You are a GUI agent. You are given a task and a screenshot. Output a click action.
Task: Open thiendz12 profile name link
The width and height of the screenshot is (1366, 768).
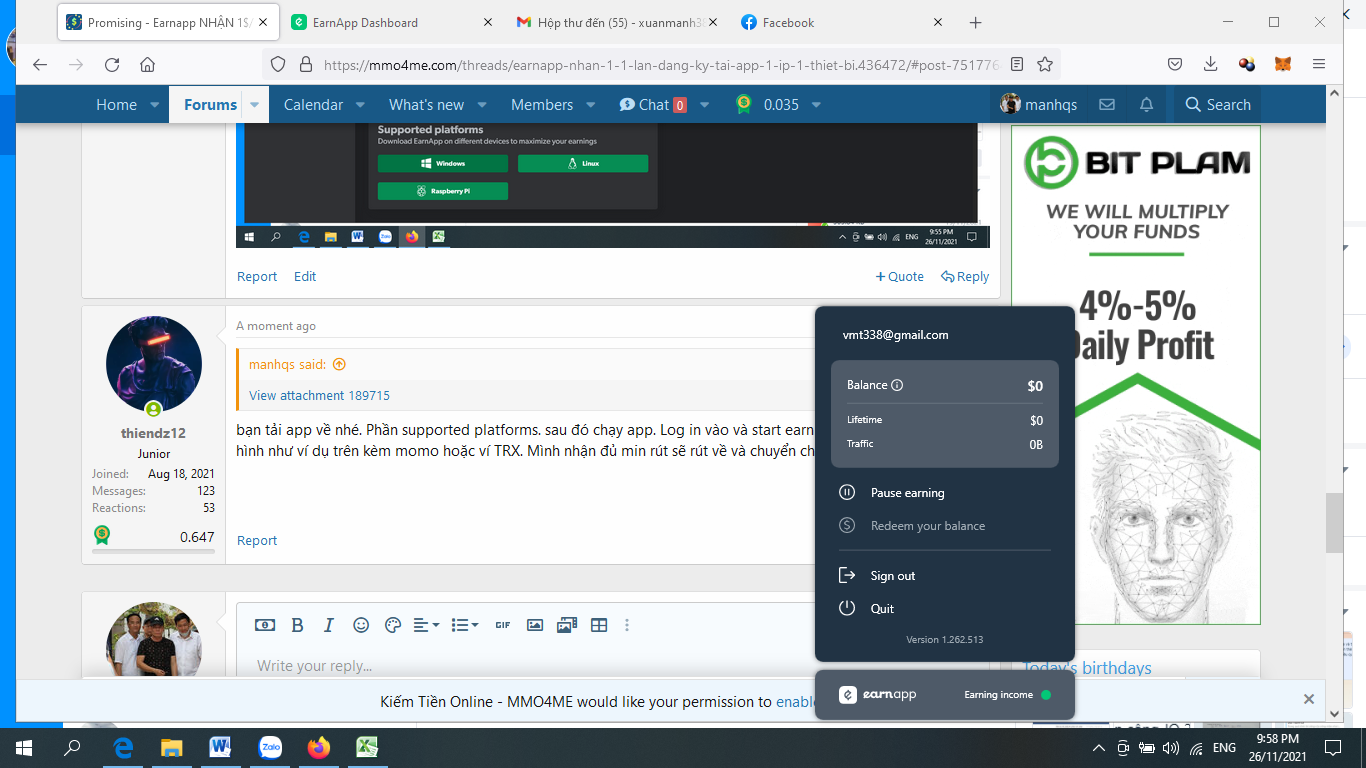(x=153, y=433)
